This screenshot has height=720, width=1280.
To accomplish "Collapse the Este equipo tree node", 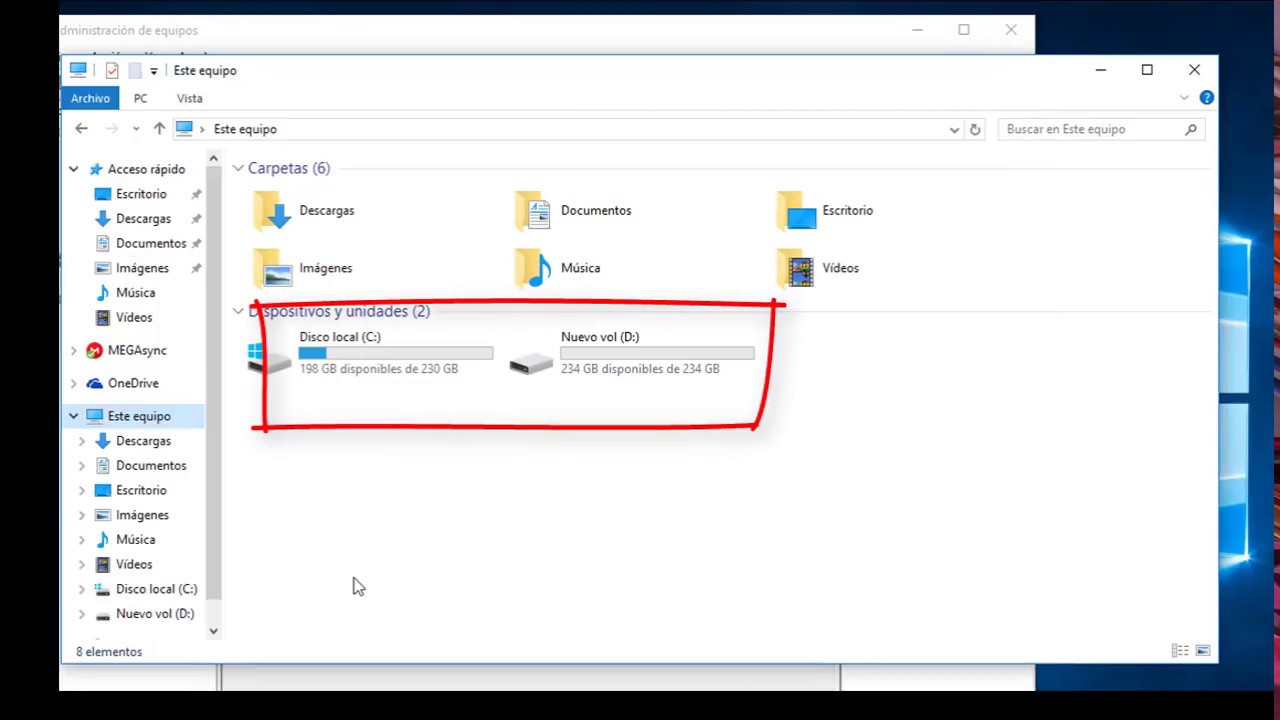I will (73, 416).
